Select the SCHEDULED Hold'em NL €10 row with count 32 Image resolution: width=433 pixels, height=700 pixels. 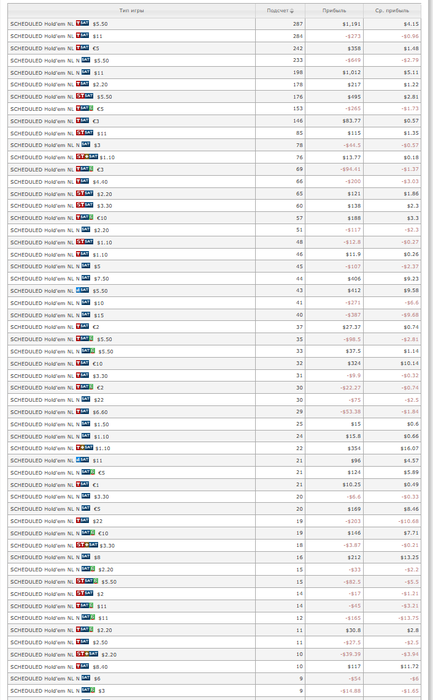(x=214, y=363)
